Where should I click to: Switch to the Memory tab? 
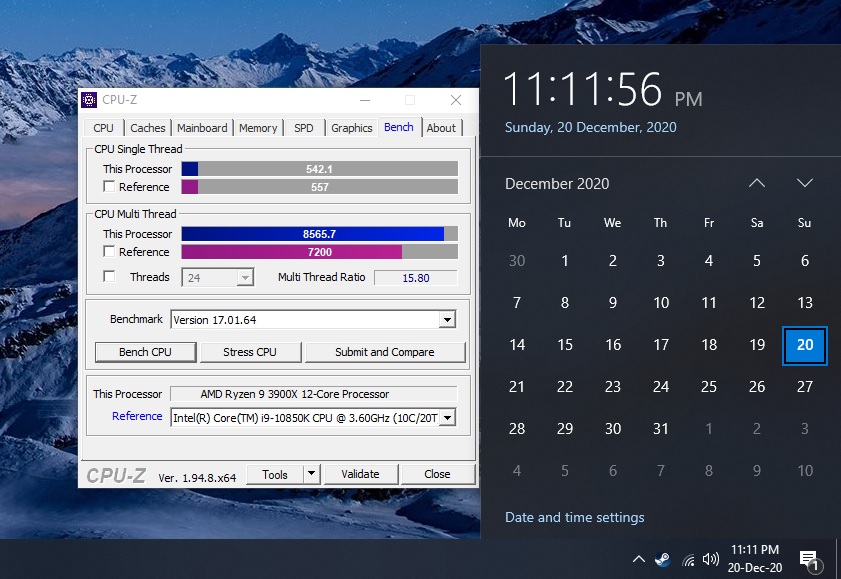pyautogui.click(x=258, y=128)
